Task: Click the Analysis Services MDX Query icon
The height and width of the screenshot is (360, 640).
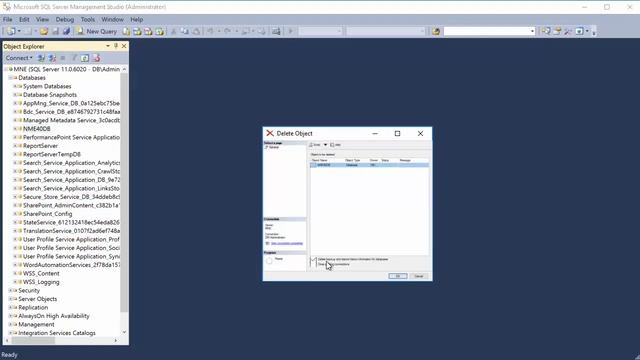Action: 138,31
